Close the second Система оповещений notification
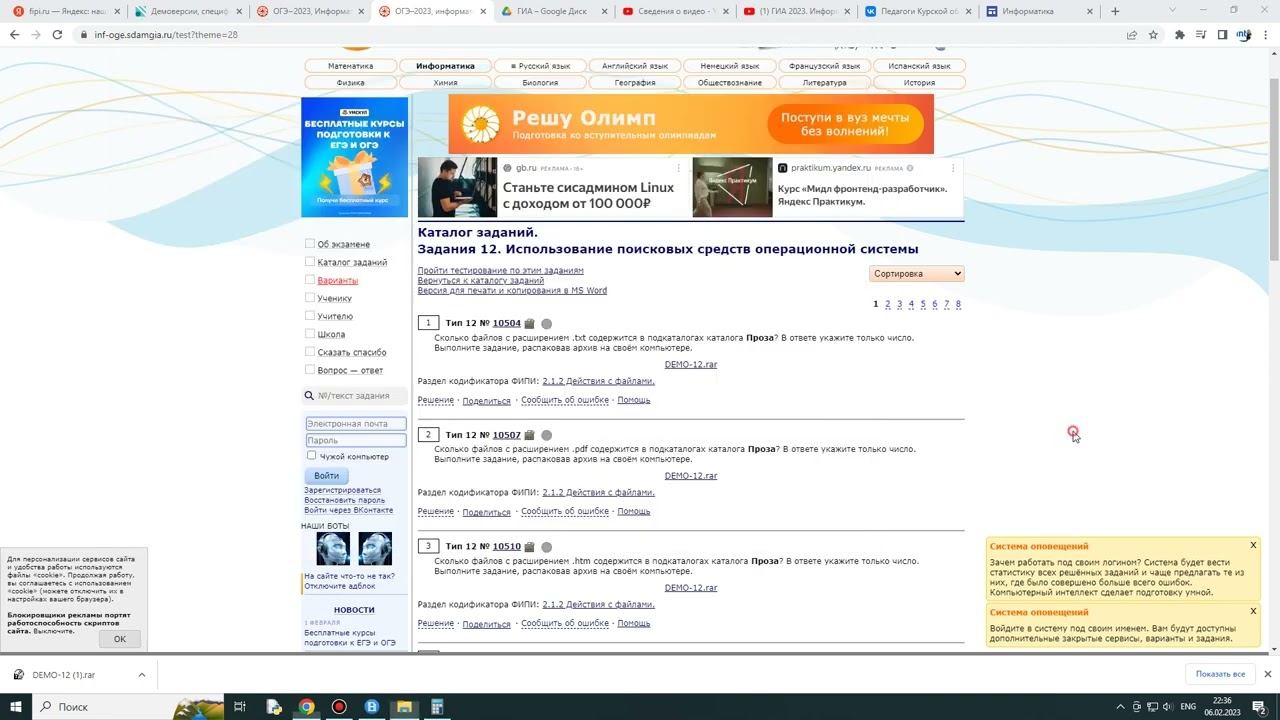 coord(1253,611)
